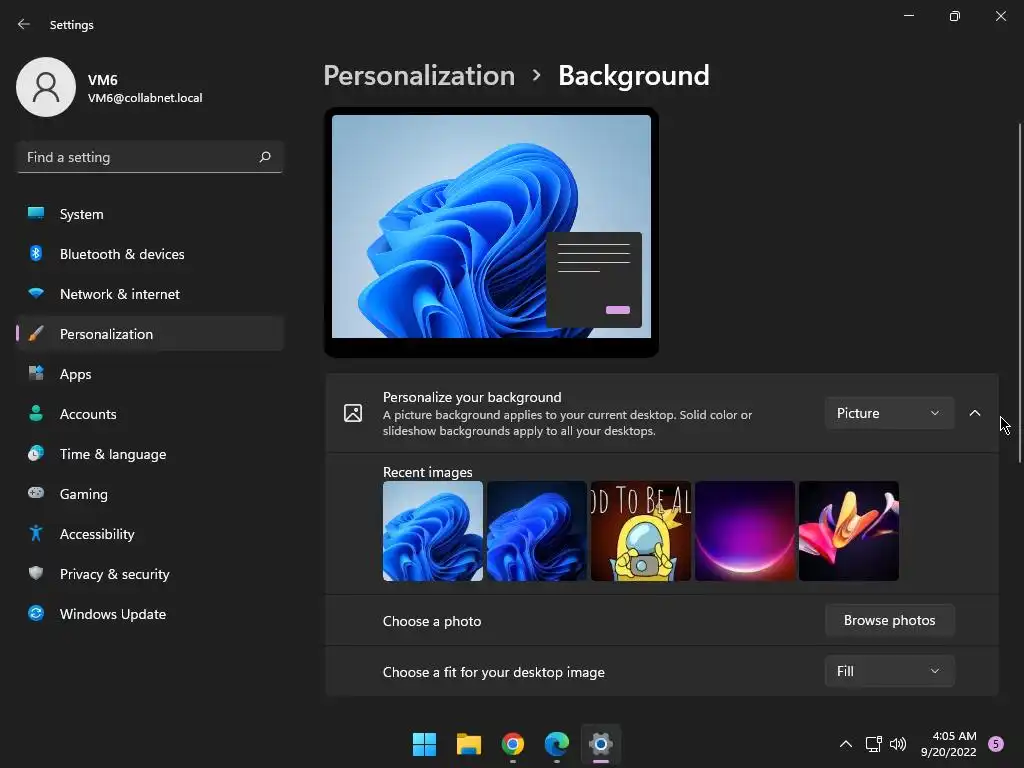
Task: Click the Privacy shield icon
Action: click(x=36, y=573)
